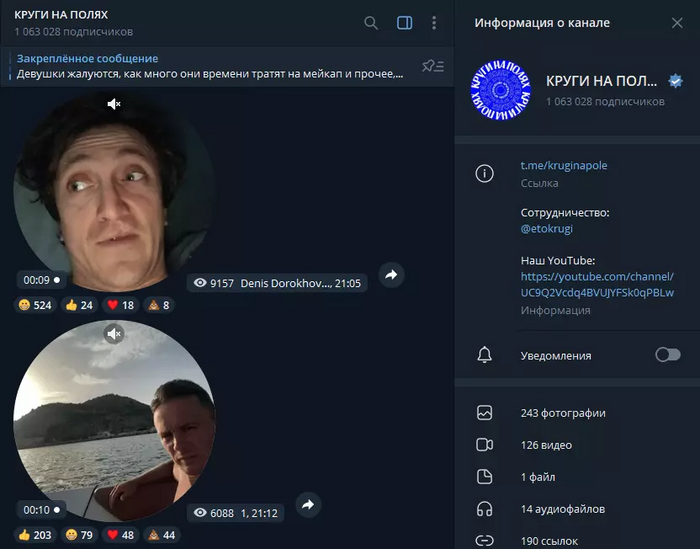Open the pinned messages list icon
The height and width of the screenshot is (549, 700).
coord(433,66)
